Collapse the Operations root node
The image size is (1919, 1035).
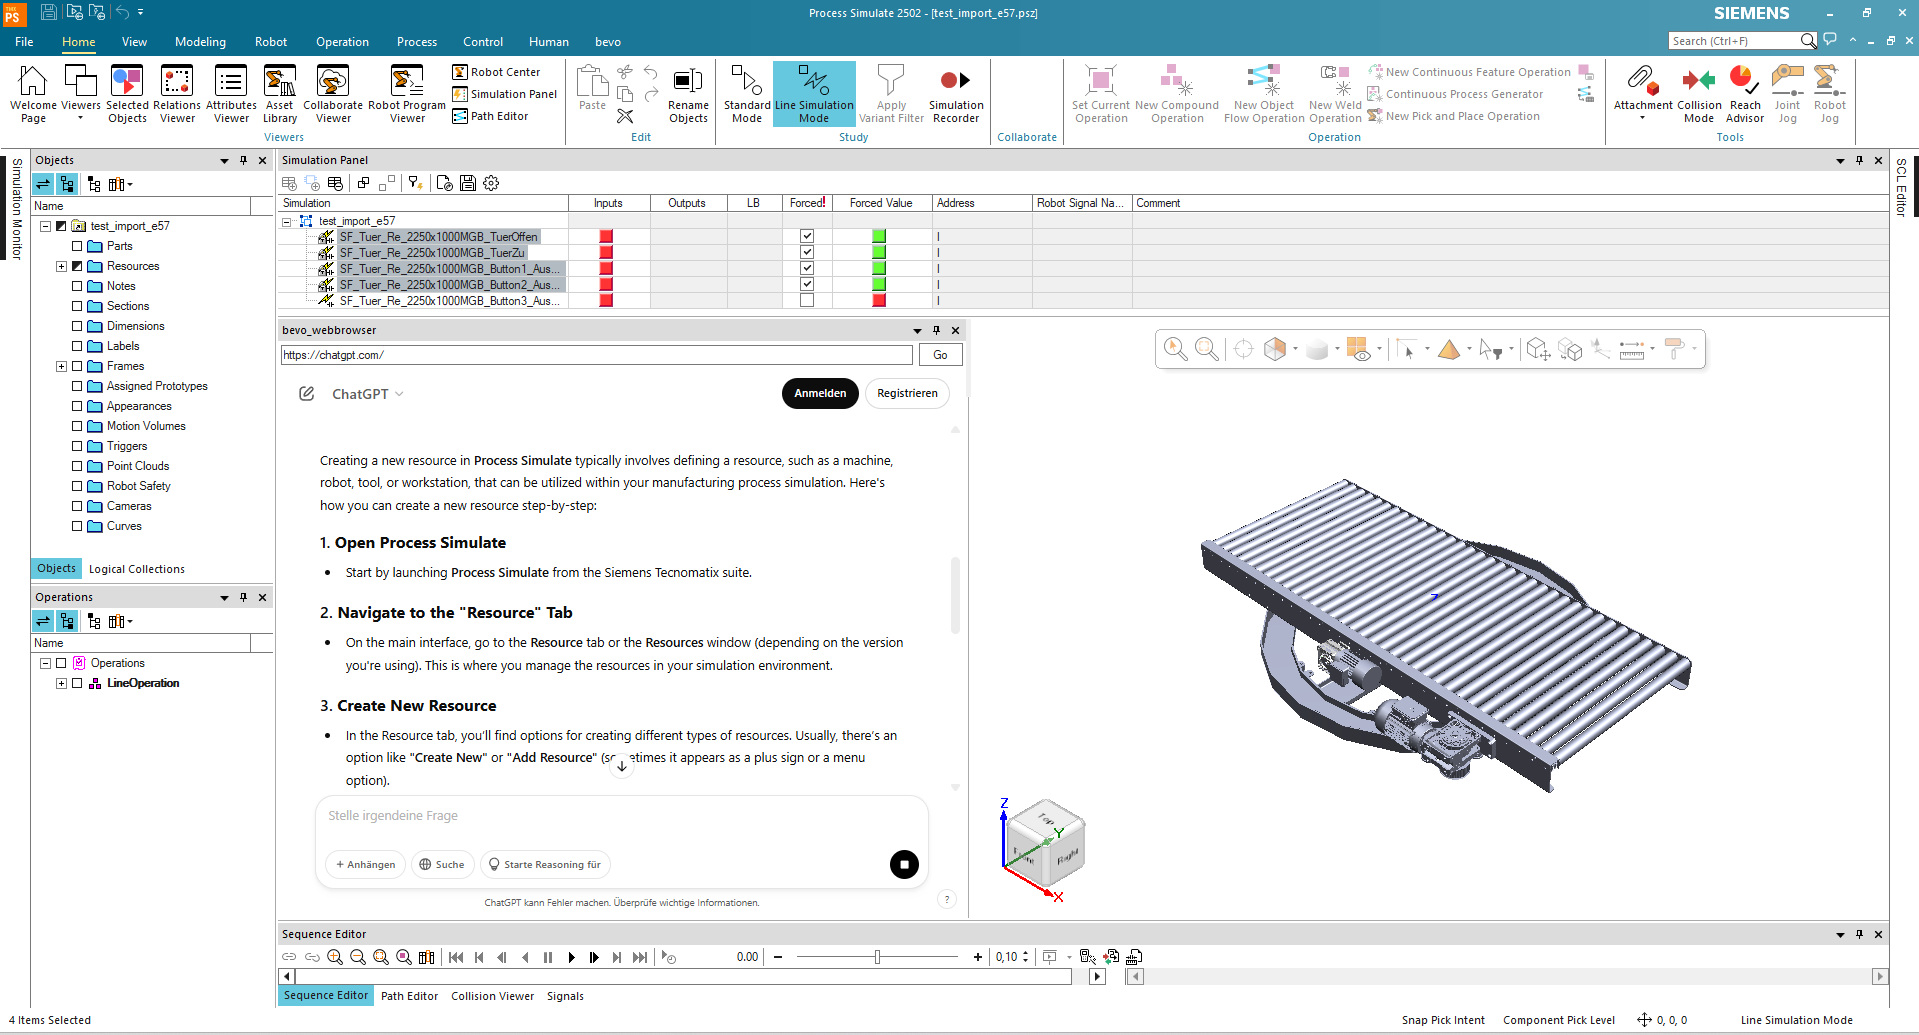[45, 663]
